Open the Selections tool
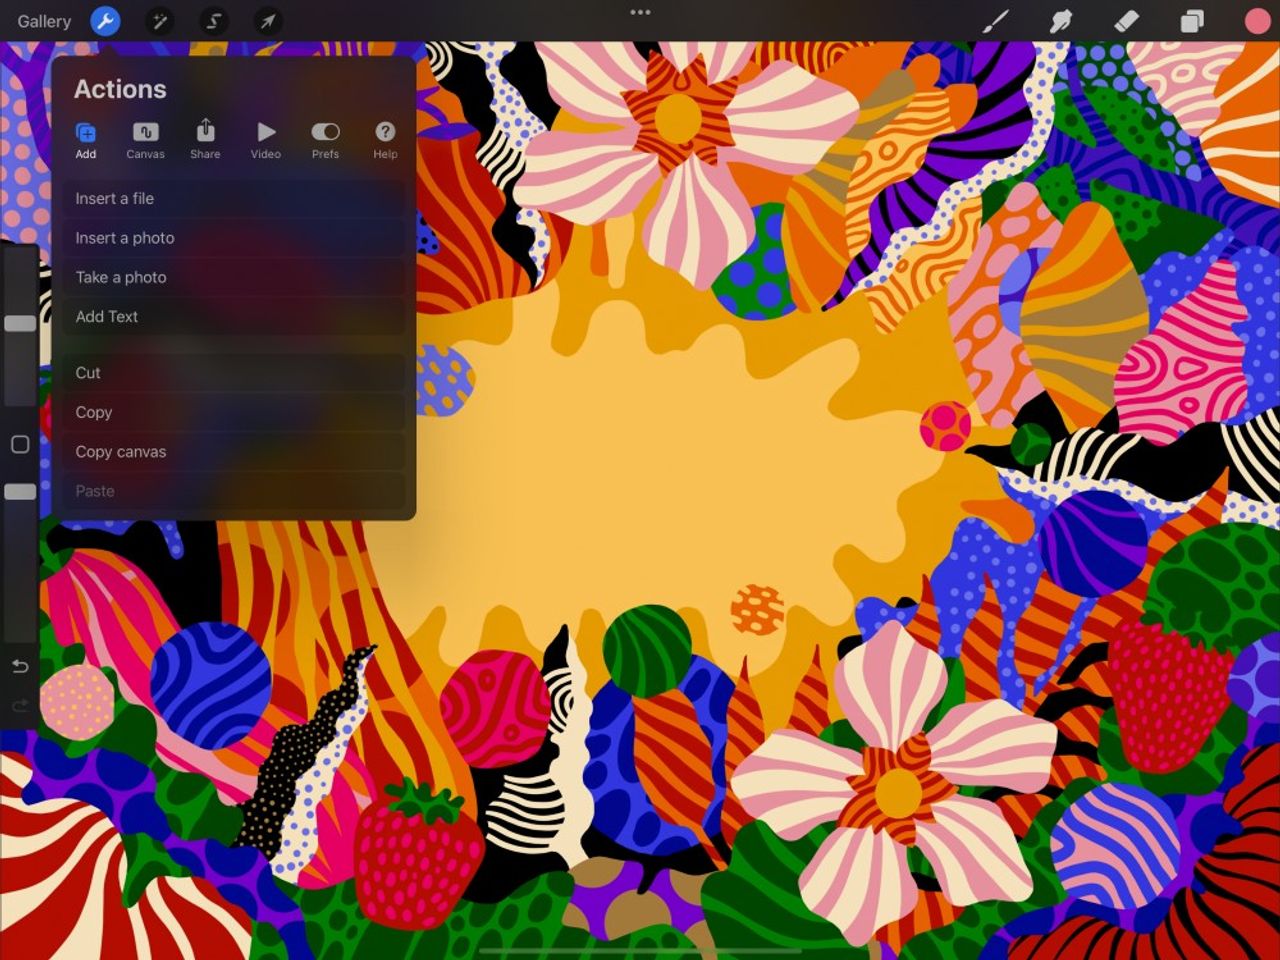The width and height of the screenshot is (1280, 960). tap(212, 21)
